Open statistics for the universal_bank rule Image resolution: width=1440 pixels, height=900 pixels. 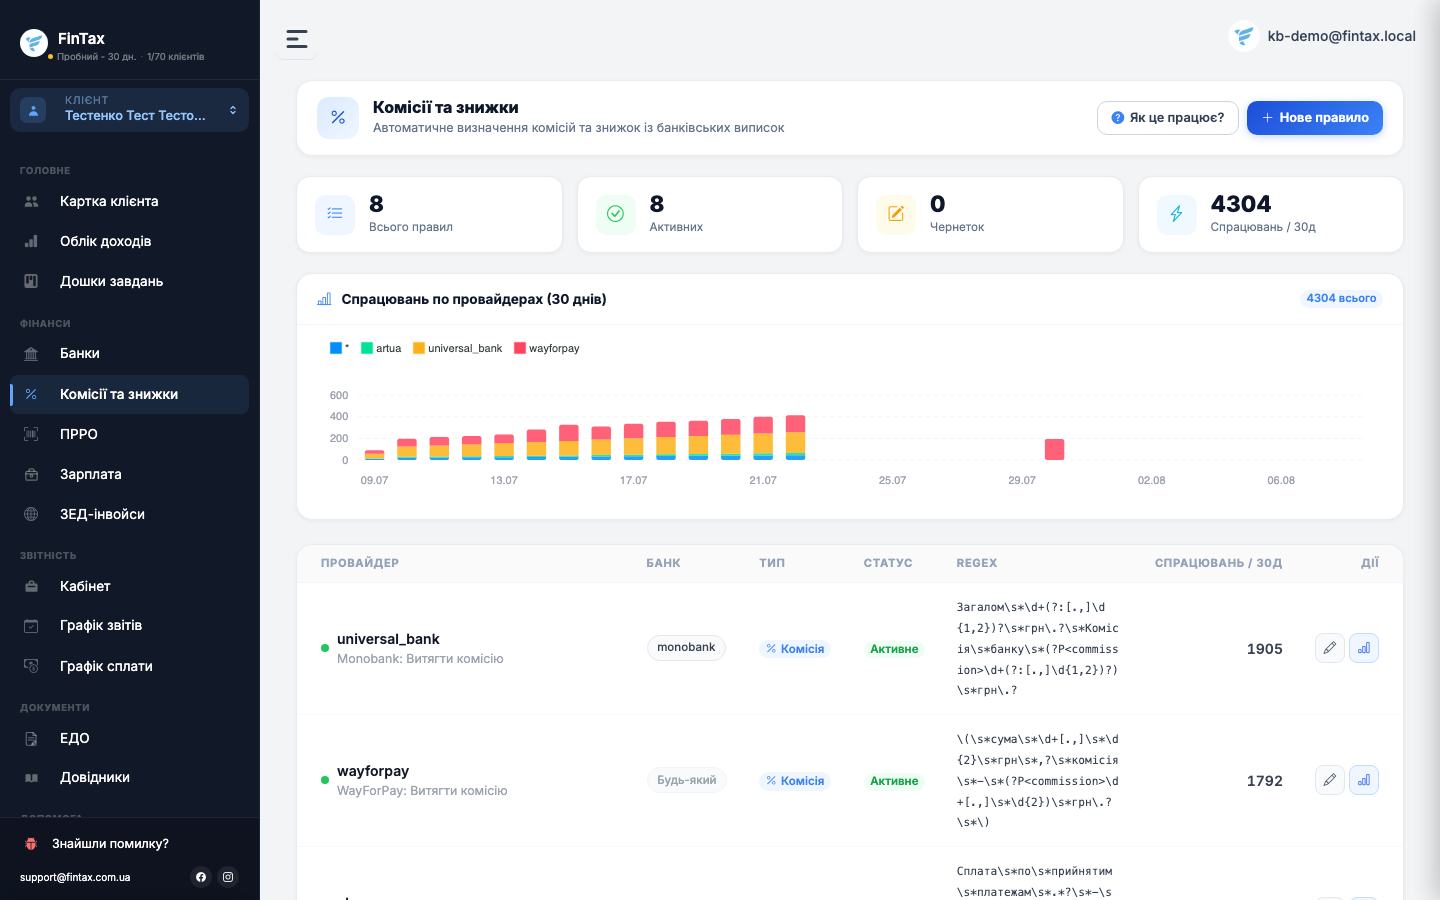click(x=1364, y=648)
